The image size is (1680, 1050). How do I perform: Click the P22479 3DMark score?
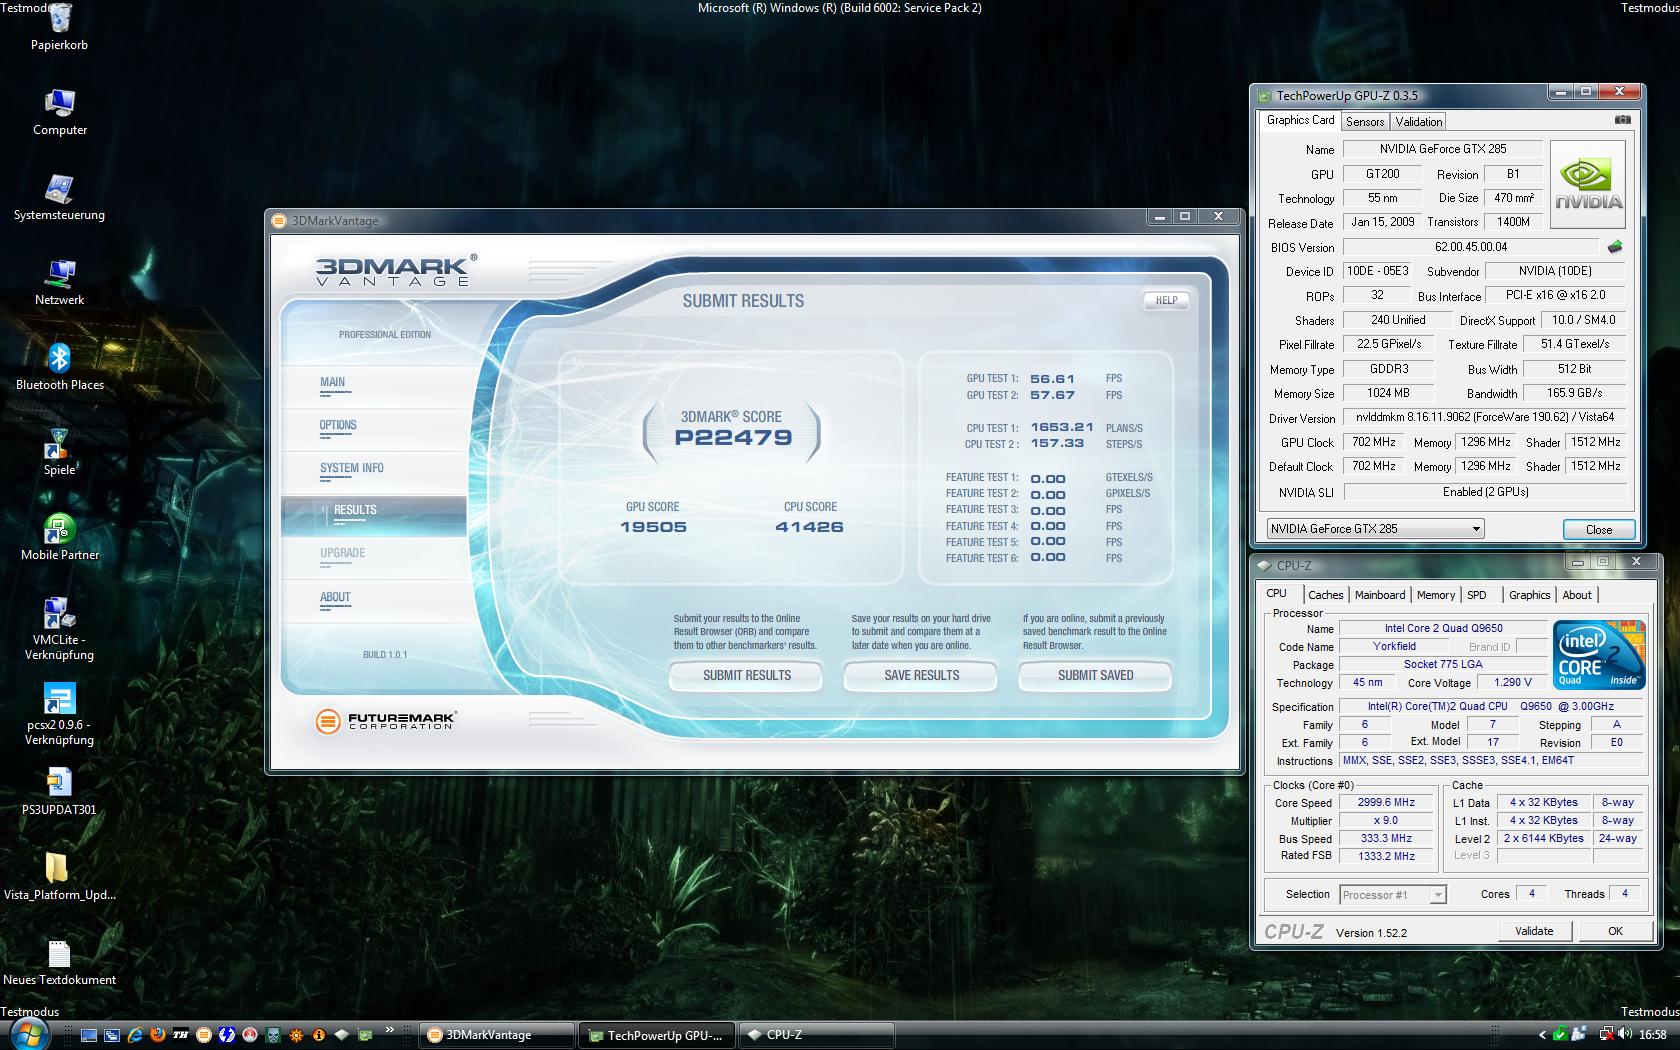coord(733,438)
